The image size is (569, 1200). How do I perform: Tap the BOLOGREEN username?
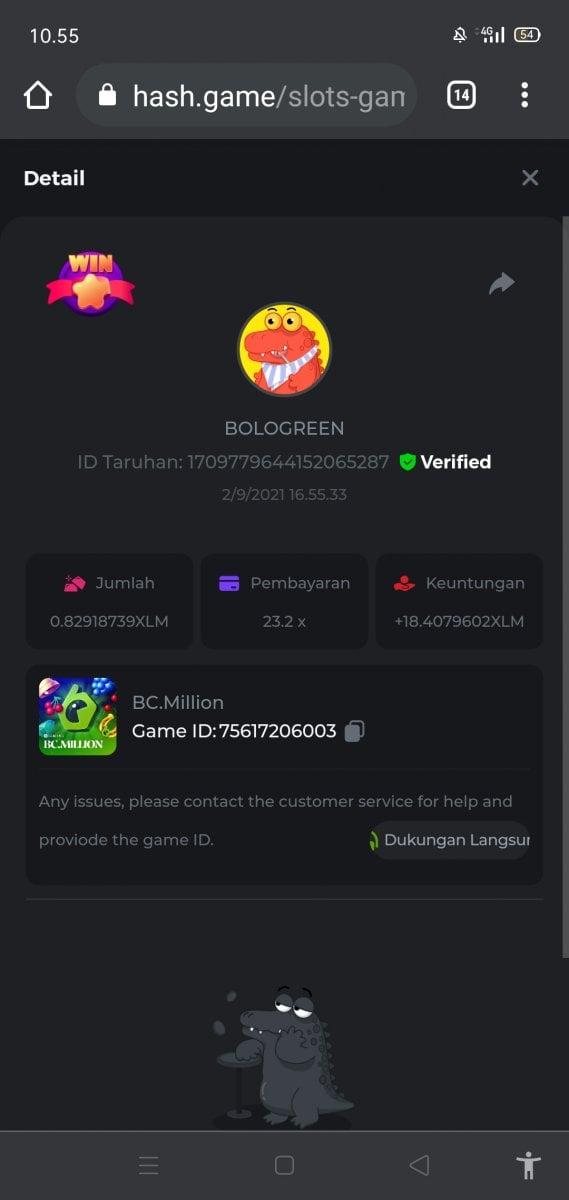(284, 428)
